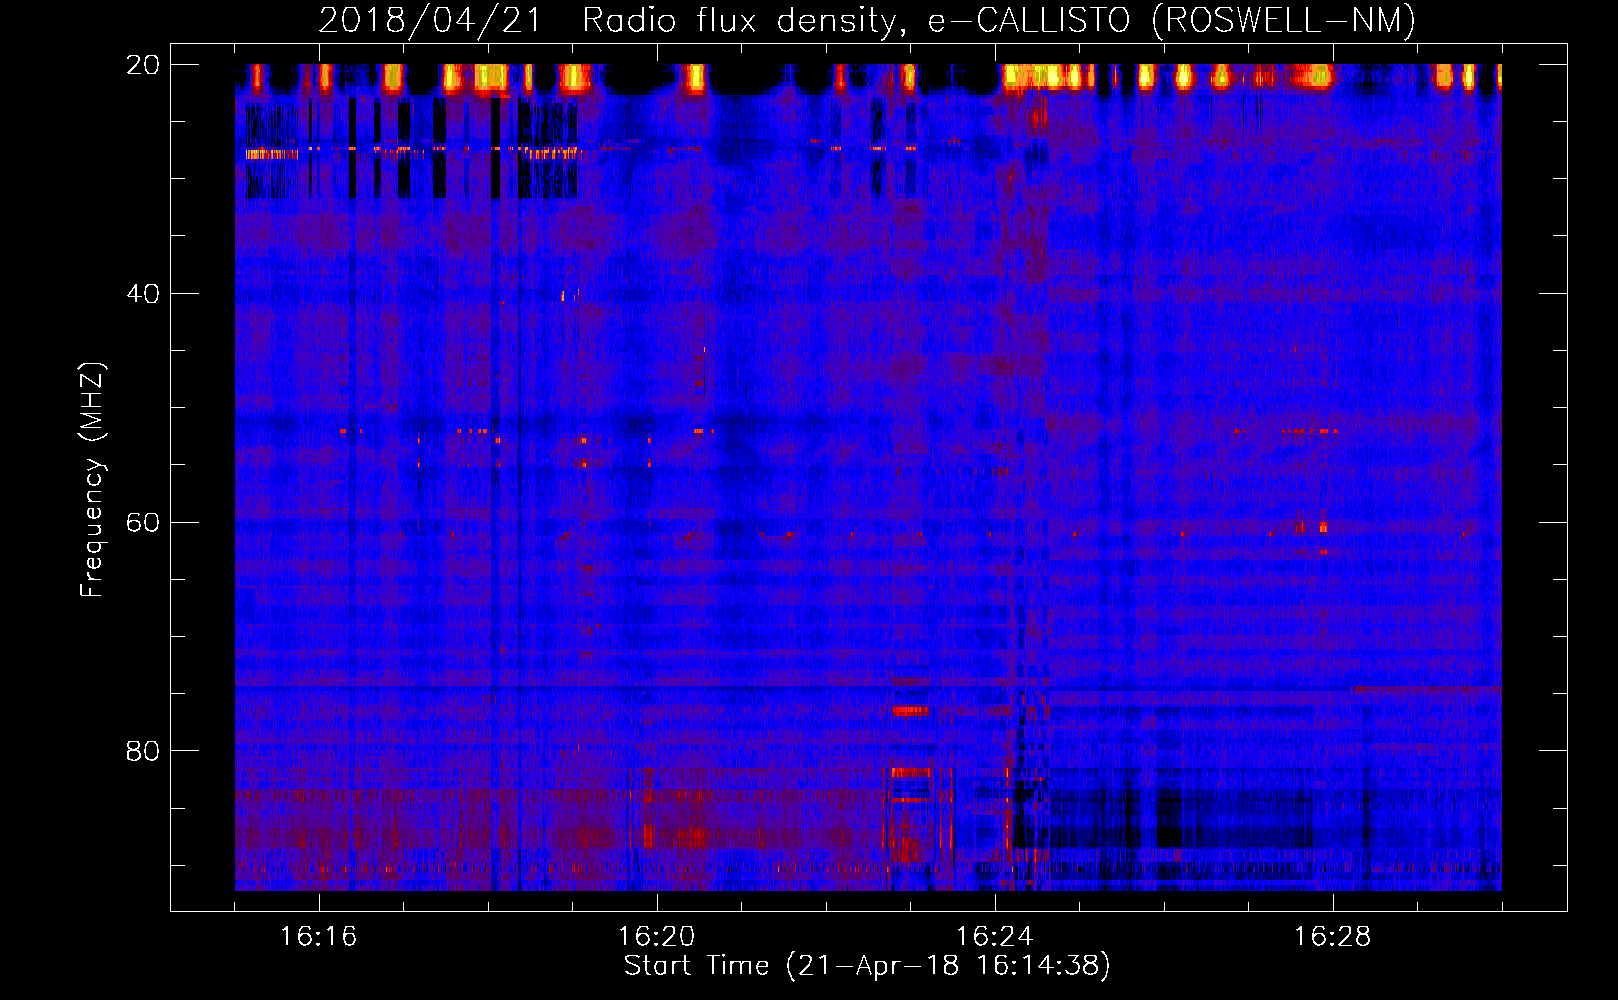The width and height of the screenshot is (1618, 1000).
Task: Click the 16:20 time tick label
Action: point(657,937)
